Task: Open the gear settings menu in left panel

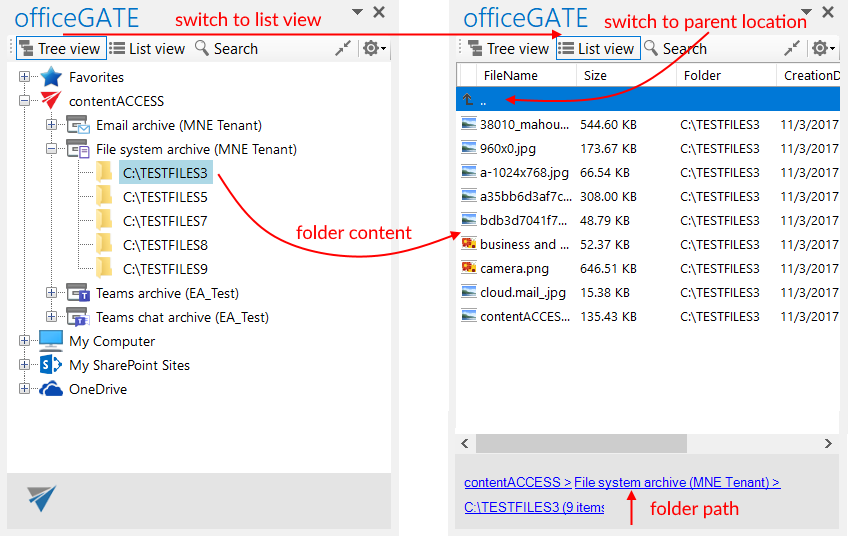Action: tap(375, 48)
